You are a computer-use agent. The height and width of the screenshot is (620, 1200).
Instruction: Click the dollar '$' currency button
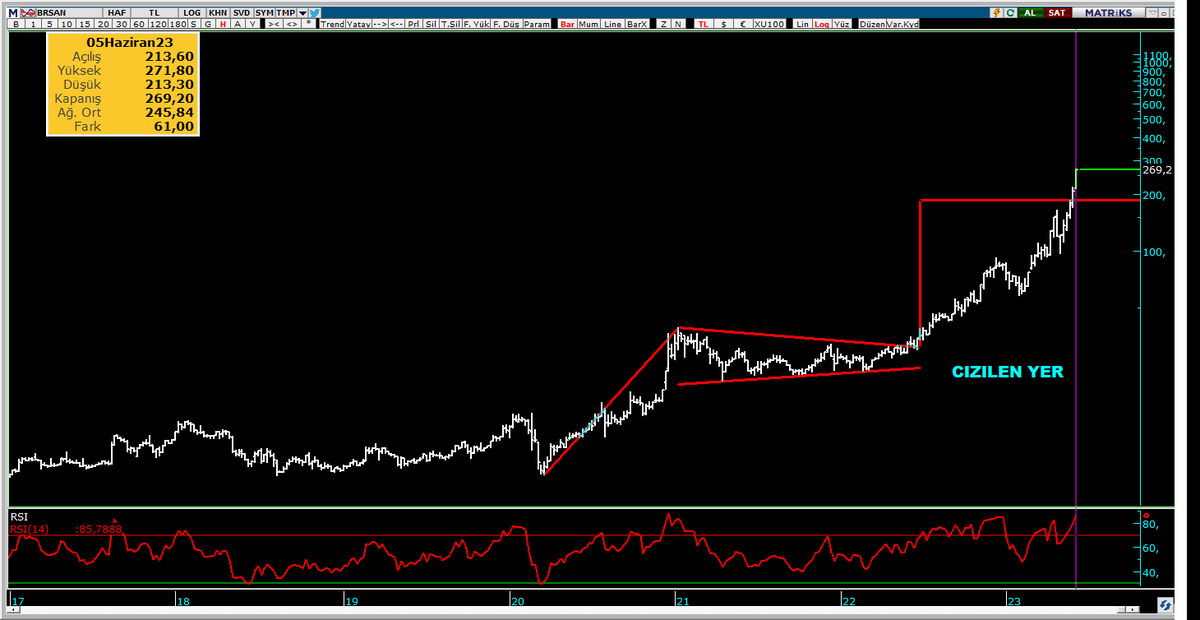tap(724, 24)
